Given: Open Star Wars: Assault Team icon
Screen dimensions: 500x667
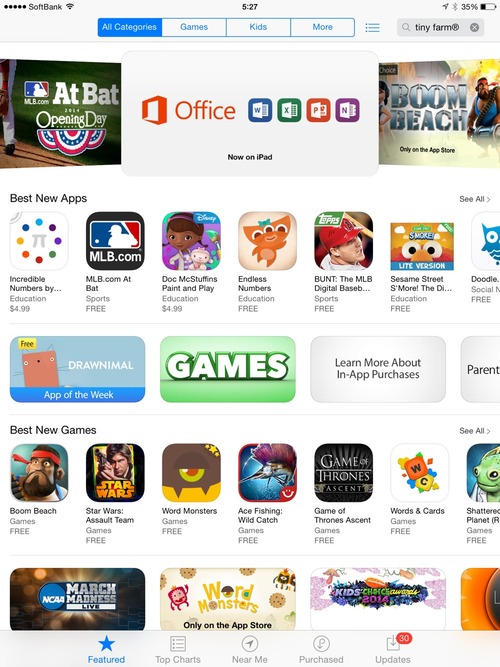Looking at the screenshot, I should click(115, 473).
